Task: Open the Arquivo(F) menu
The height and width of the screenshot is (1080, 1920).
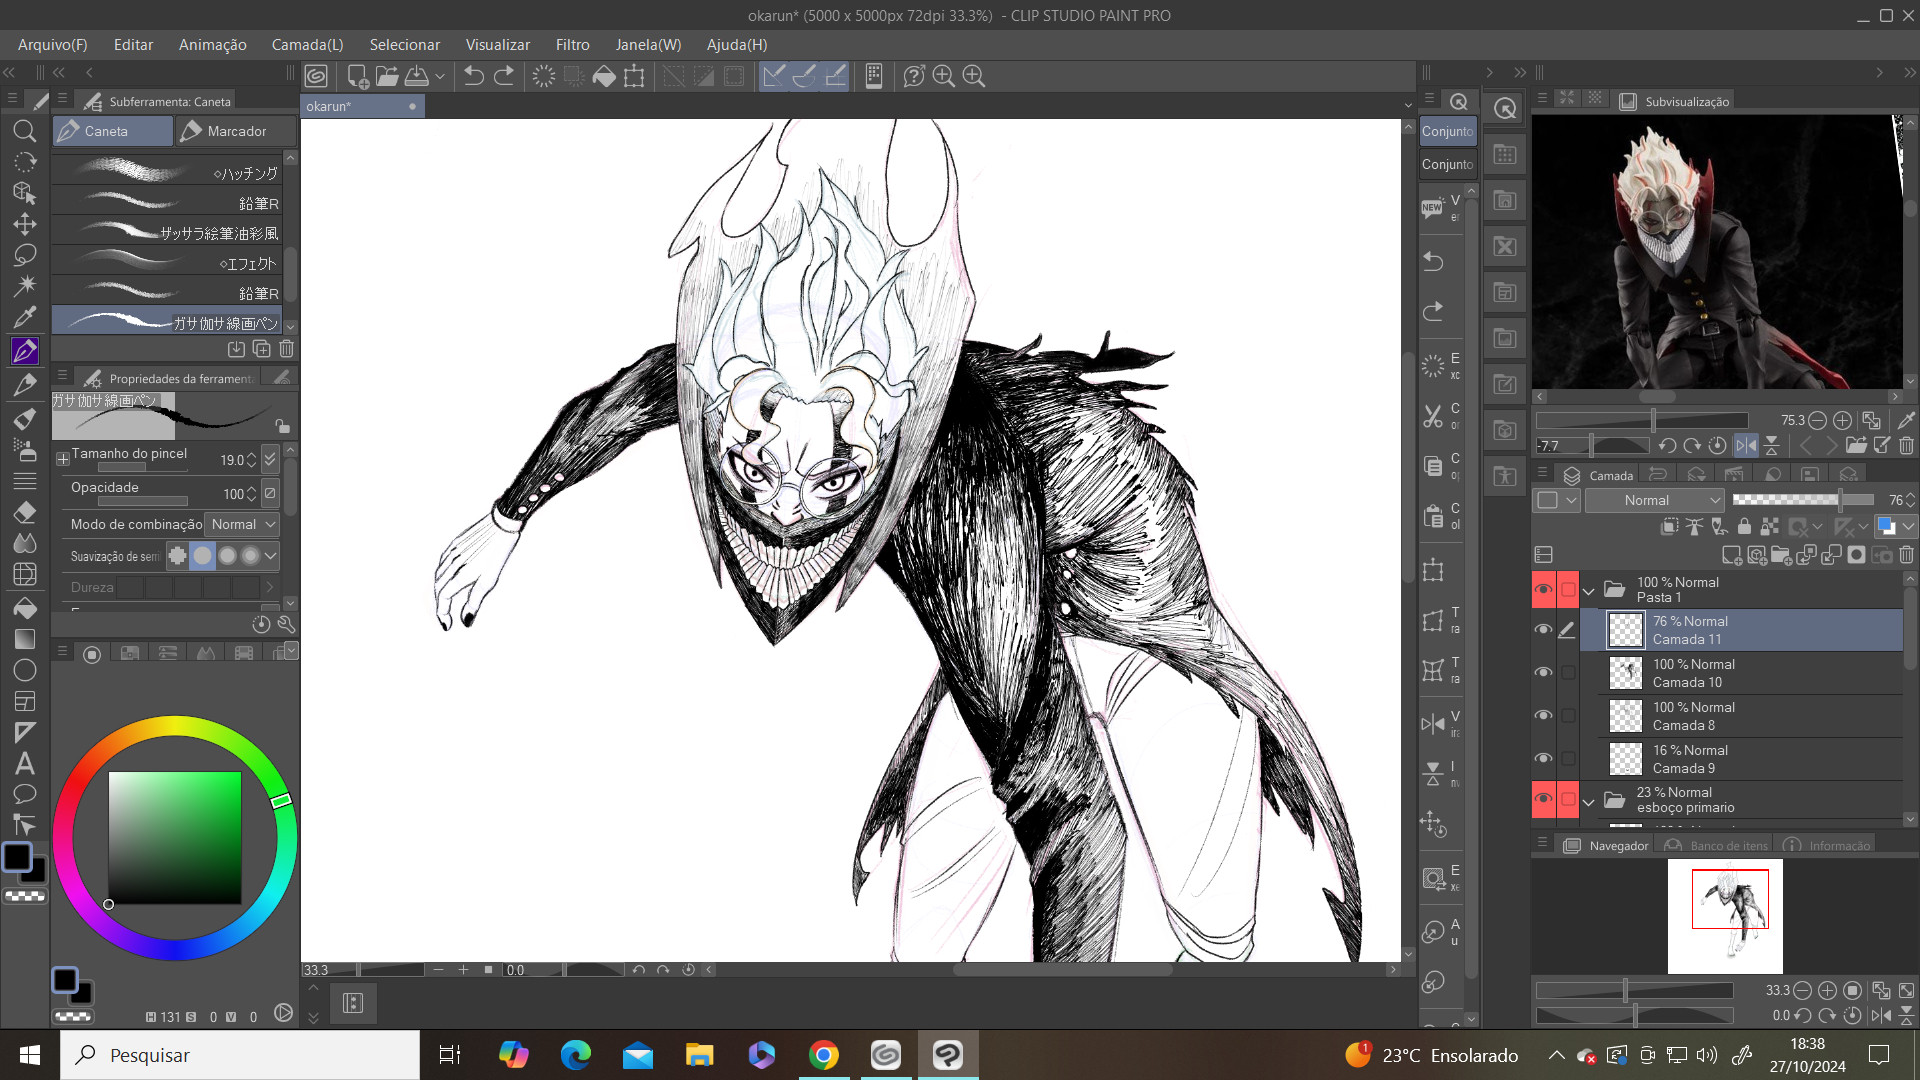Action: click(x=52, y=45)
